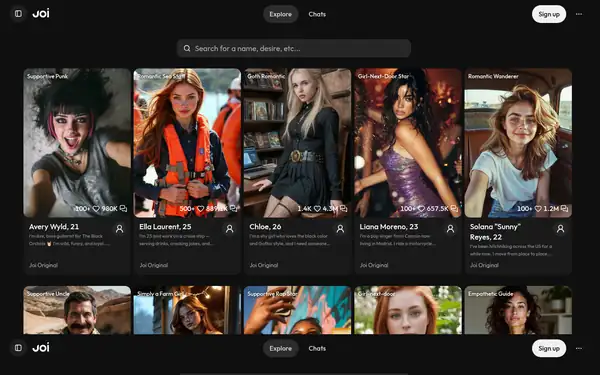Screen dimensions: 600x375
Task: Click Joi Original label under Solana Reyes
Action: click(x=484, y=265)
